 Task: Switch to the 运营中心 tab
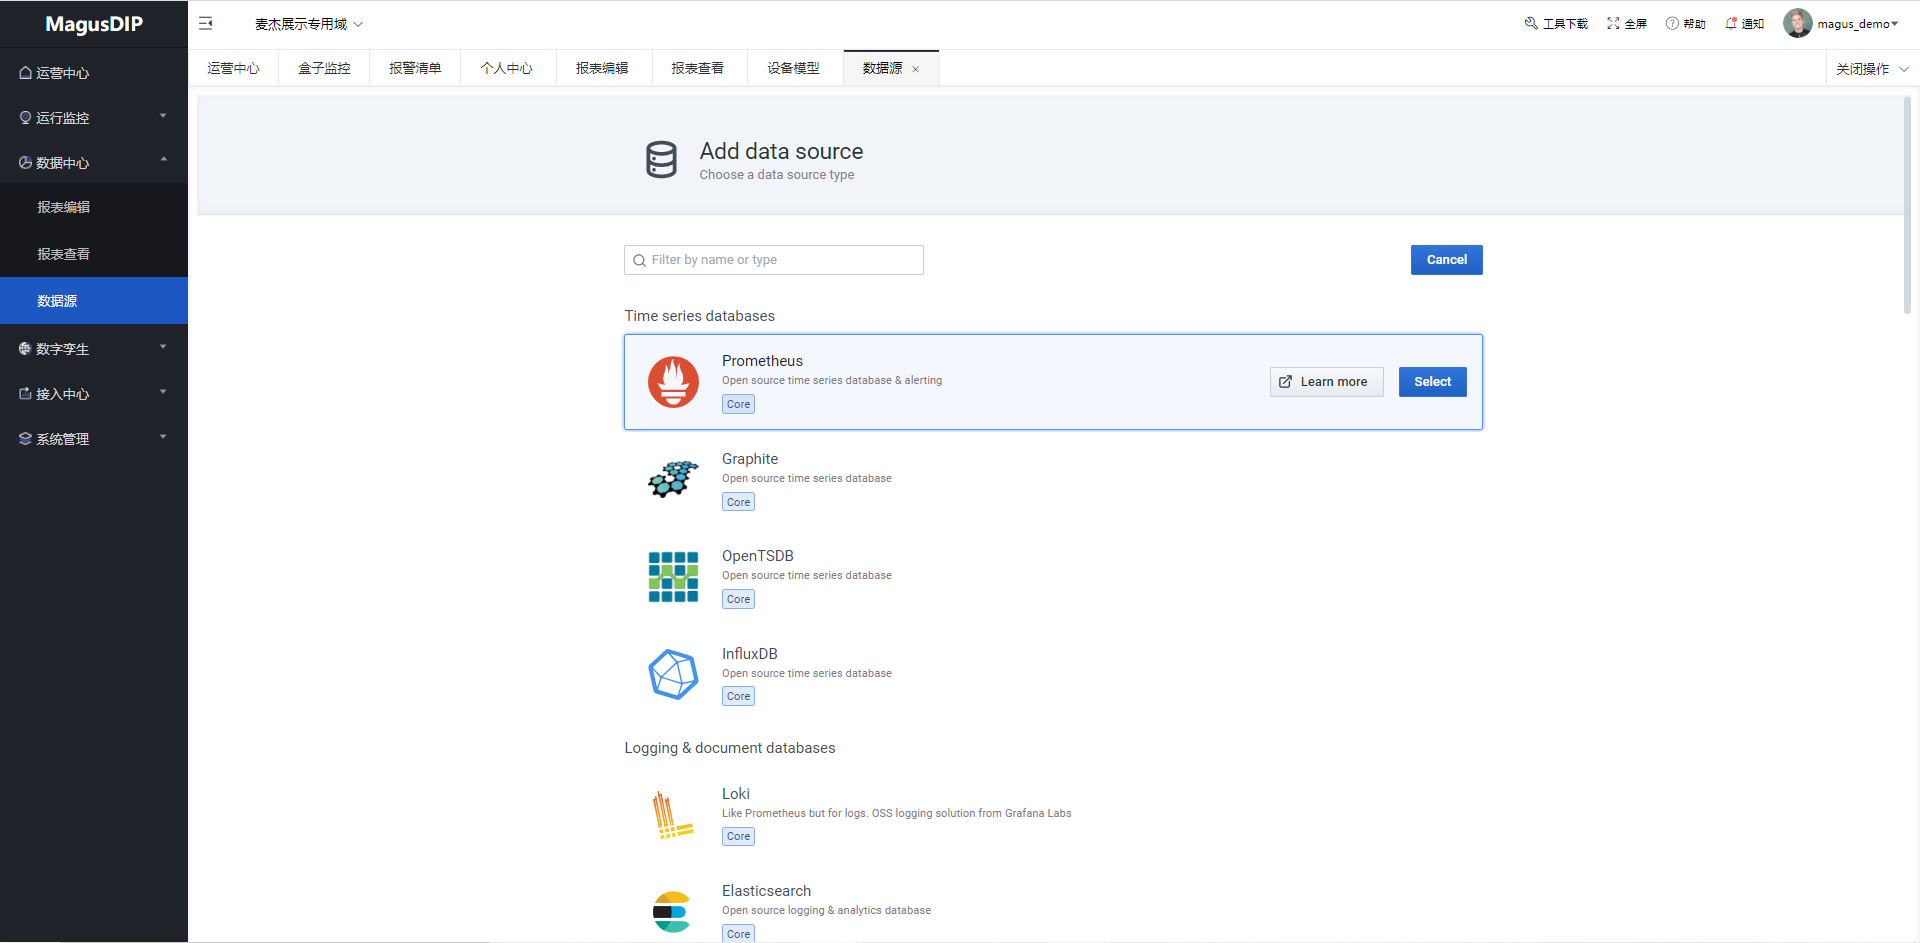pyautogui.click(x=233, y=68)
